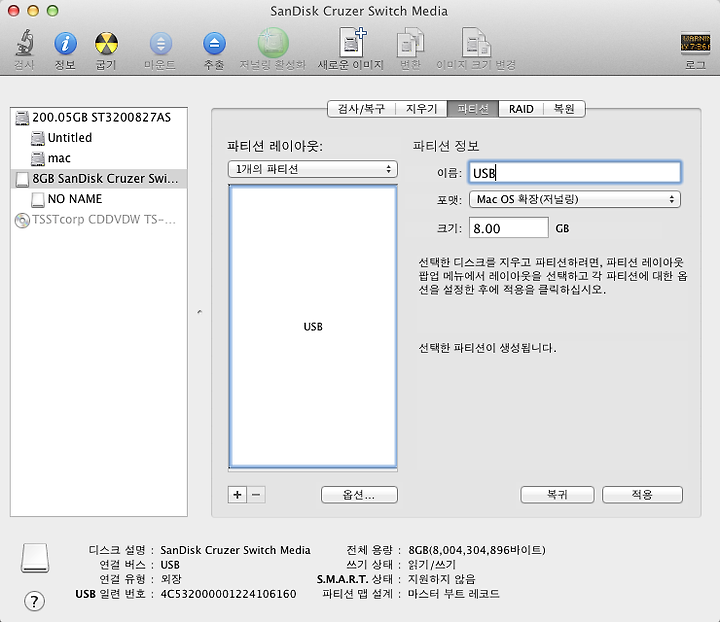720x622 pixels.
Task: Select 200.05GB ST3200827AS disk in sidebar
Action: (99, 118)
